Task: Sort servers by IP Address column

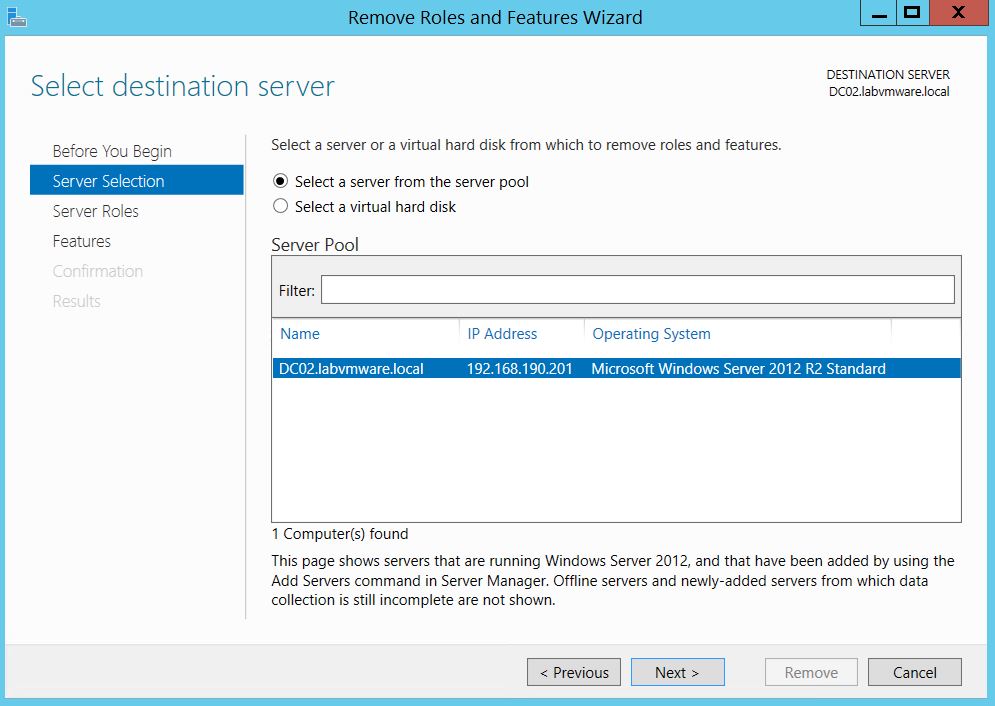Action: (502, 334)
